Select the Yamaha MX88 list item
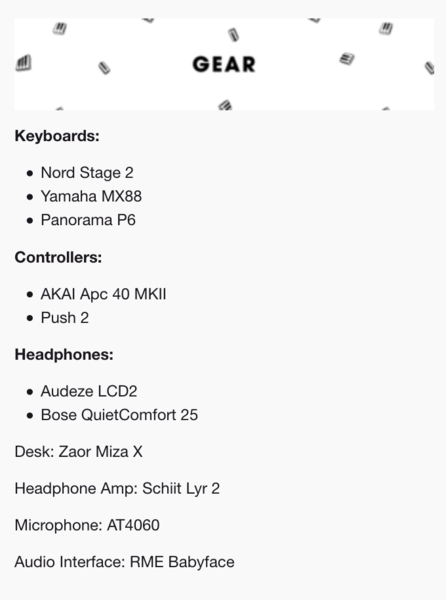The image size is (446, 600). [91, 196]
